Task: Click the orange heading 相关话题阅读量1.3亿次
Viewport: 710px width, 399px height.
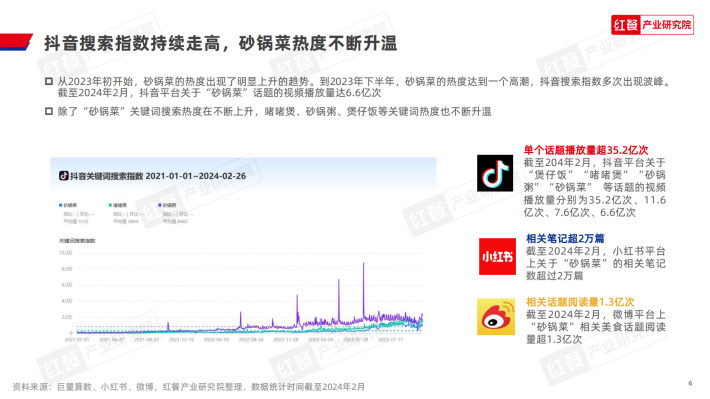Action: click(580, 302)
